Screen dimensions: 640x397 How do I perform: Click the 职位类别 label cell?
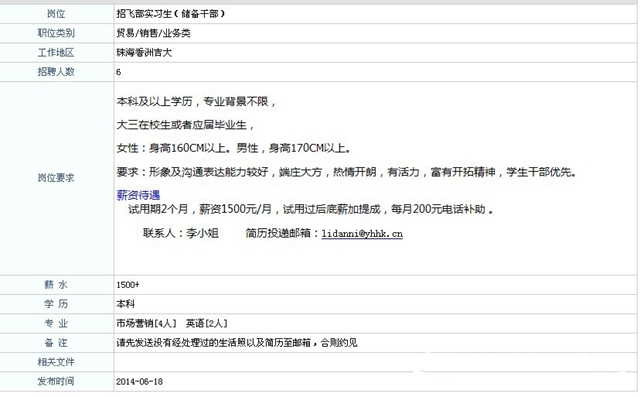[56, 33]
